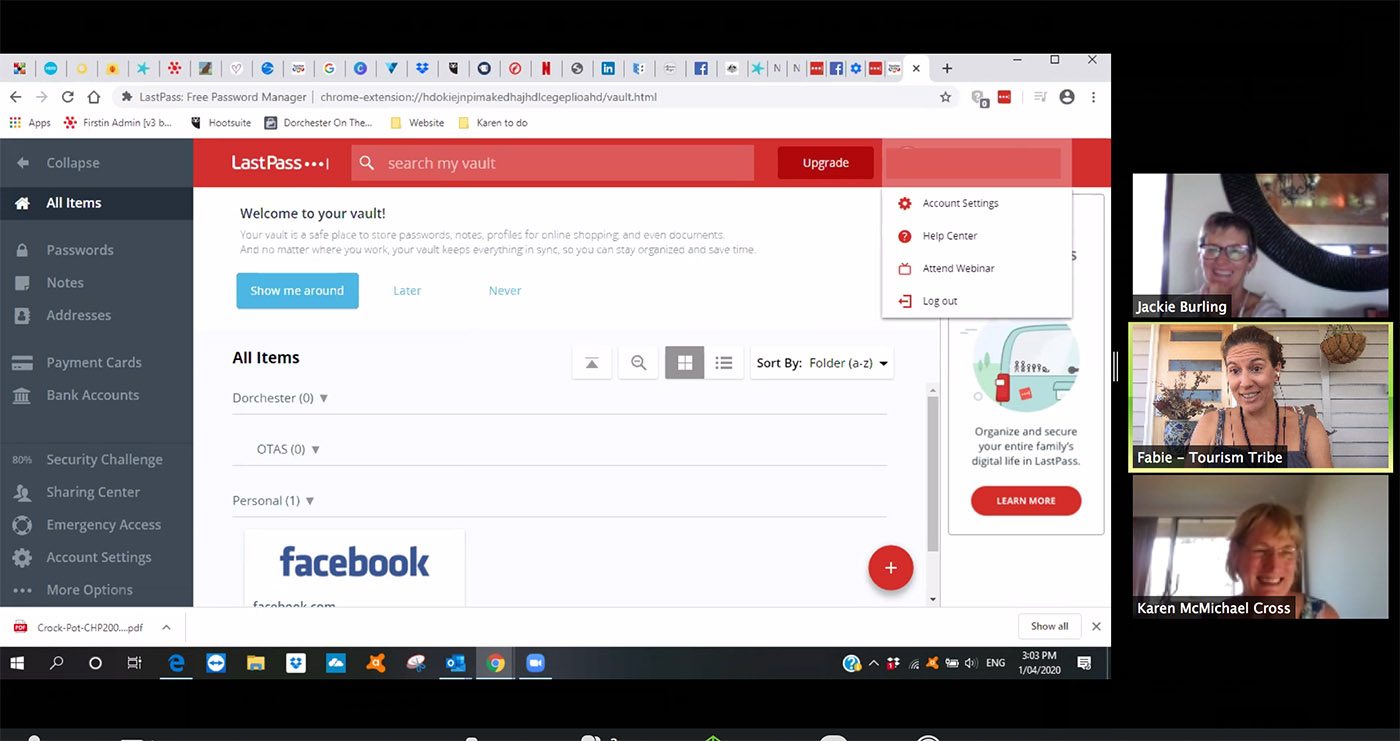Click the Later link
This screenshot has width=1400, height=741.
click(407, 291)
